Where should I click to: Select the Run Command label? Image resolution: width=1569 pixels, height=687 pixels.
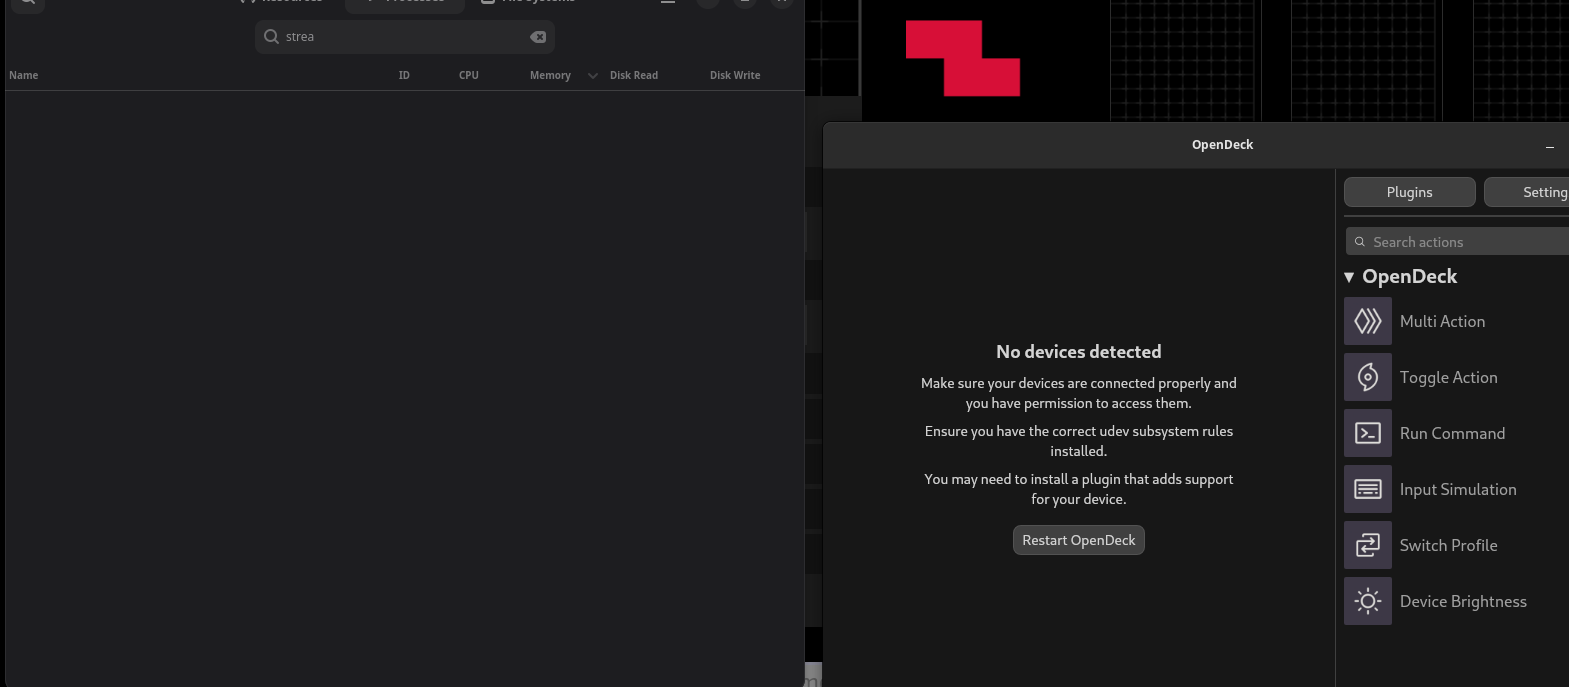pyautogui.click(x=1452, y=433)
